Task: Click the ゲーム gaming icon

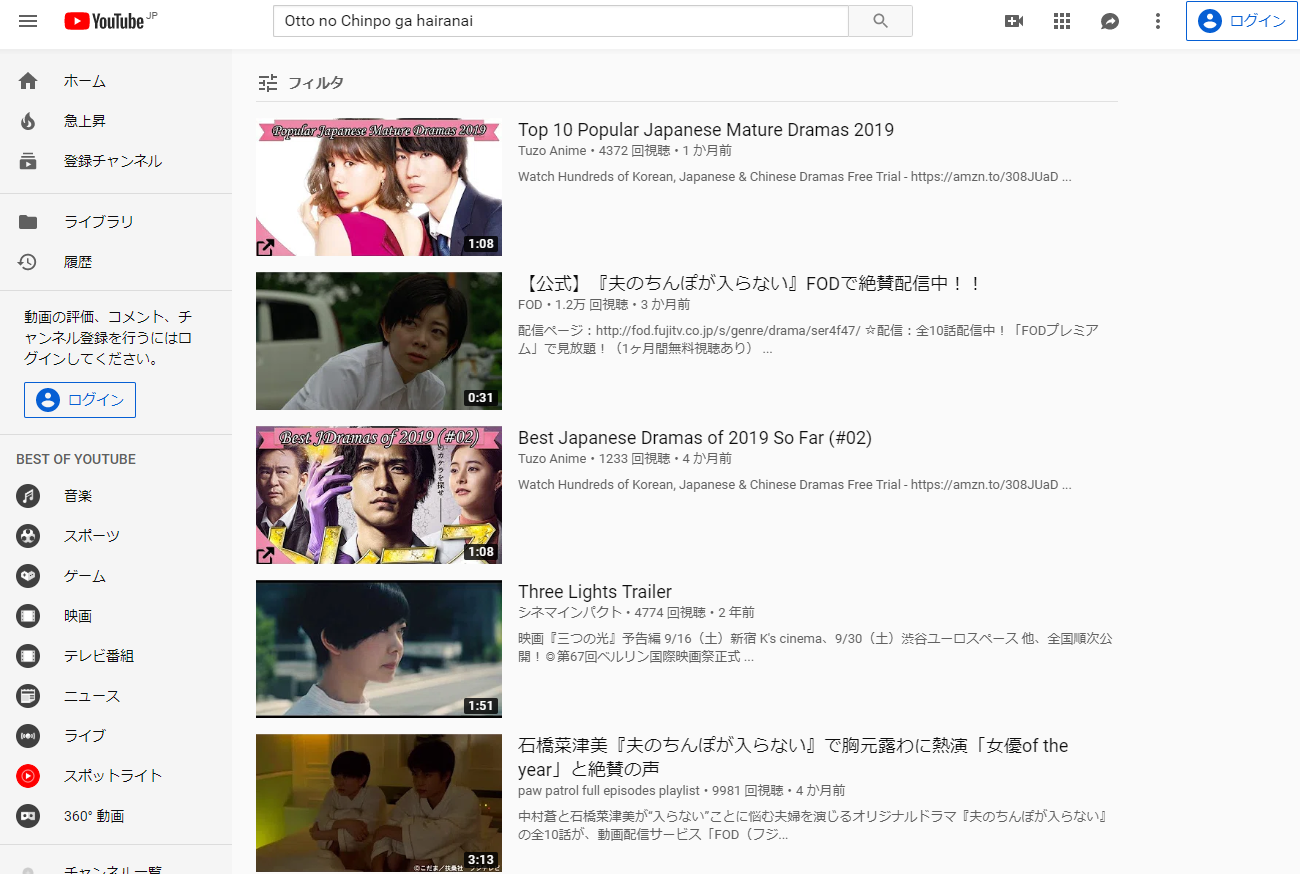Action: [x=28, y=576]
